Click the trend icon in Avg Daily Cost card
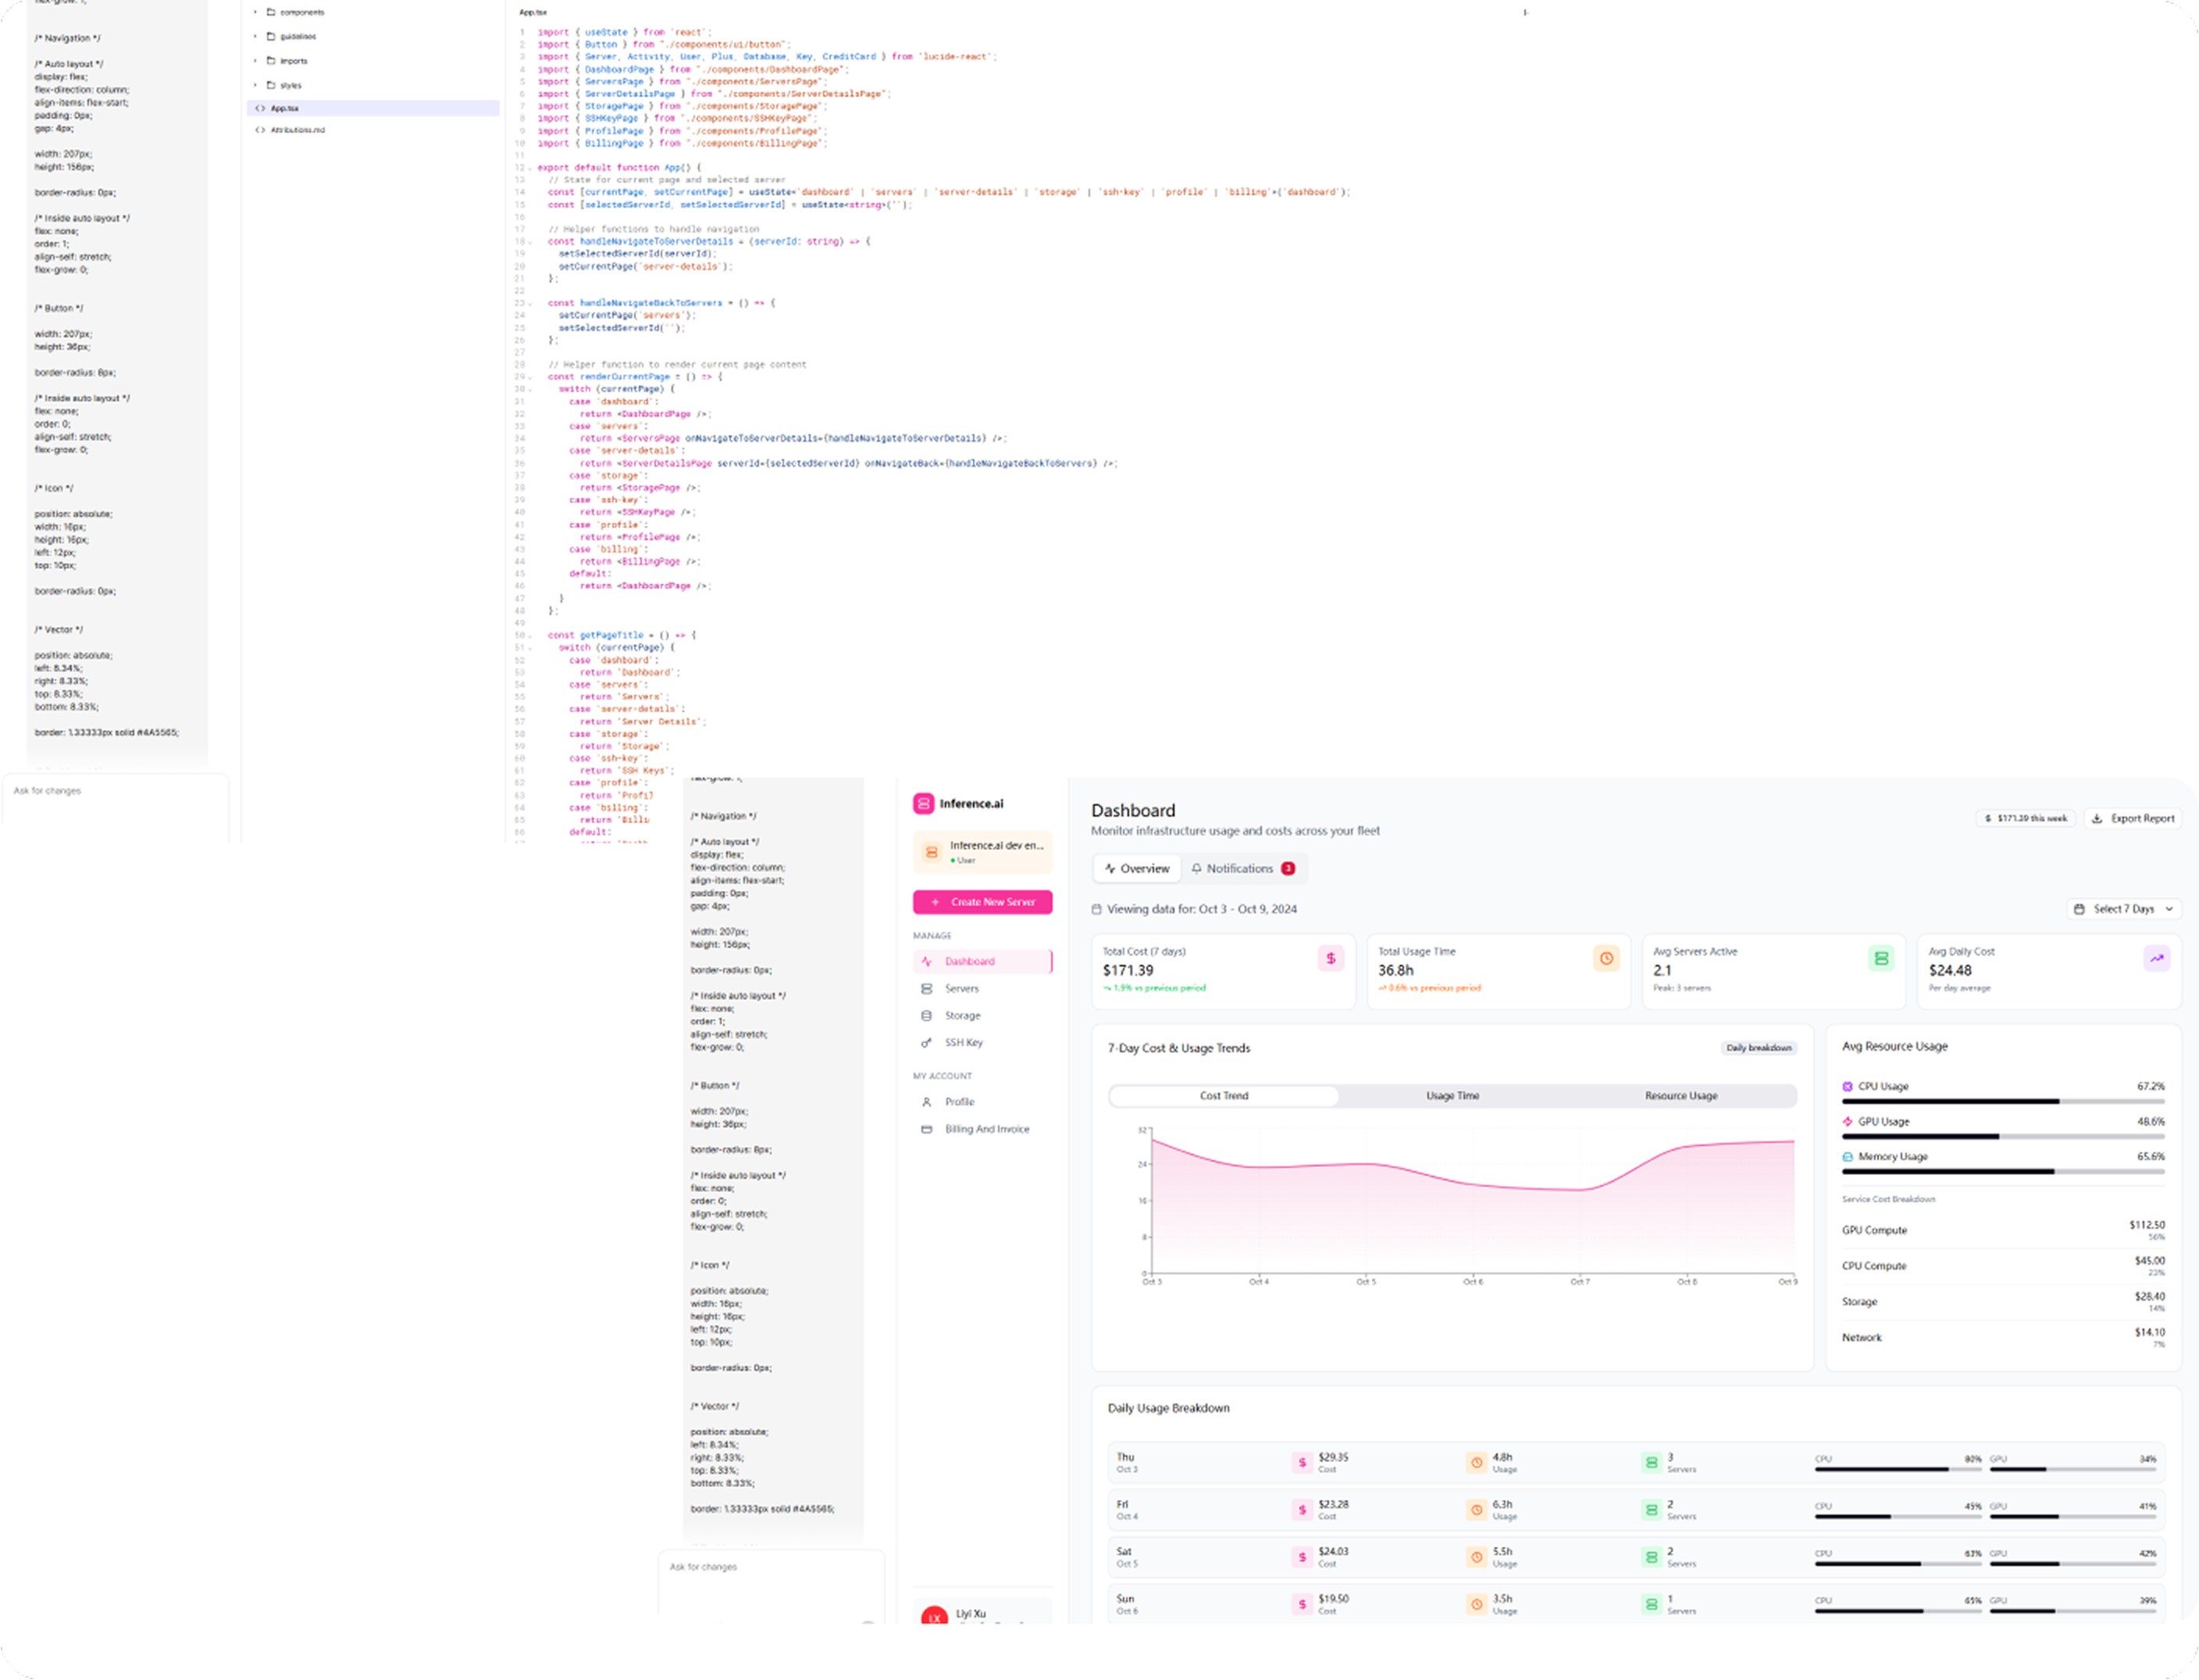Viewport: 2199px width, 1680px height. [2157, 958]
